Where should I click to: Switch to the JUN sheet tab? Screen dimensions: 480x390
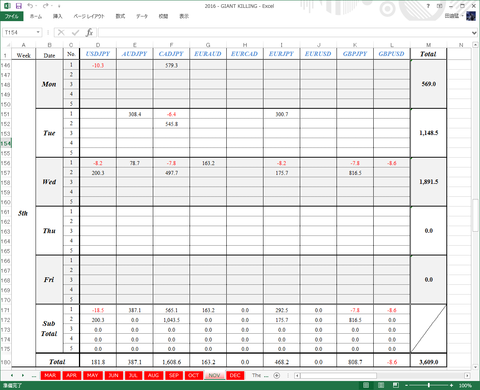coord(113,375)
